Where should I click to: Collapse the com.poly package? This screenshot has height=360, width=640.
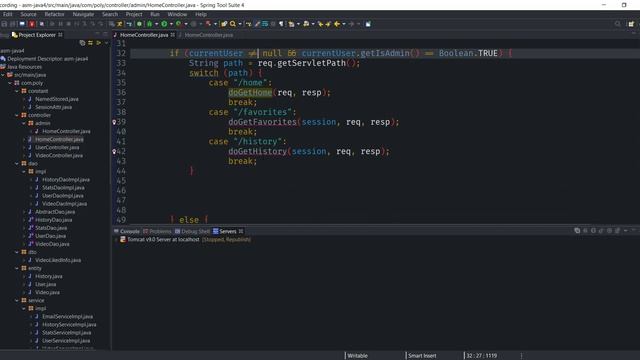point(10,83)
